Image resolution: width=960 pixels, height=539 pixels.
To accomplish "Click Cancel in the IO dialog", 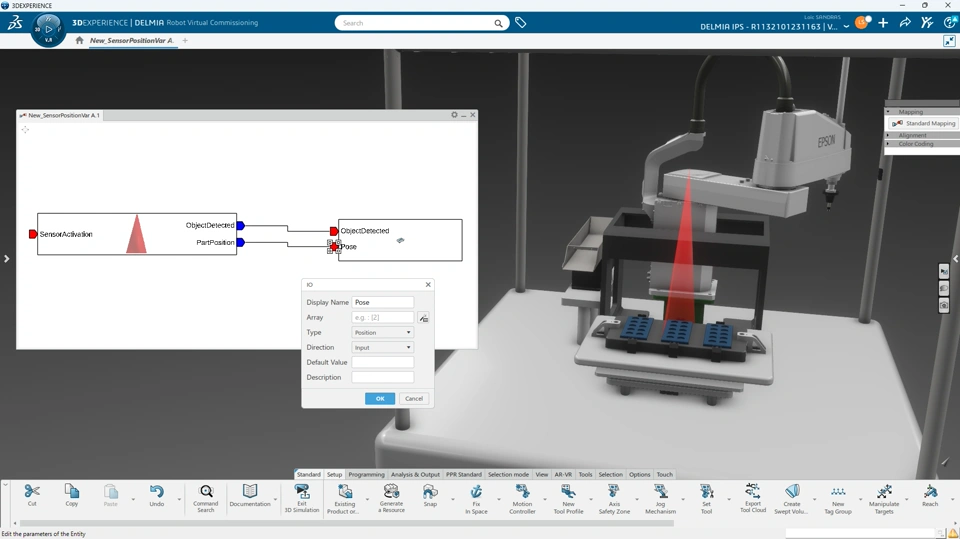I will [414, 398].
